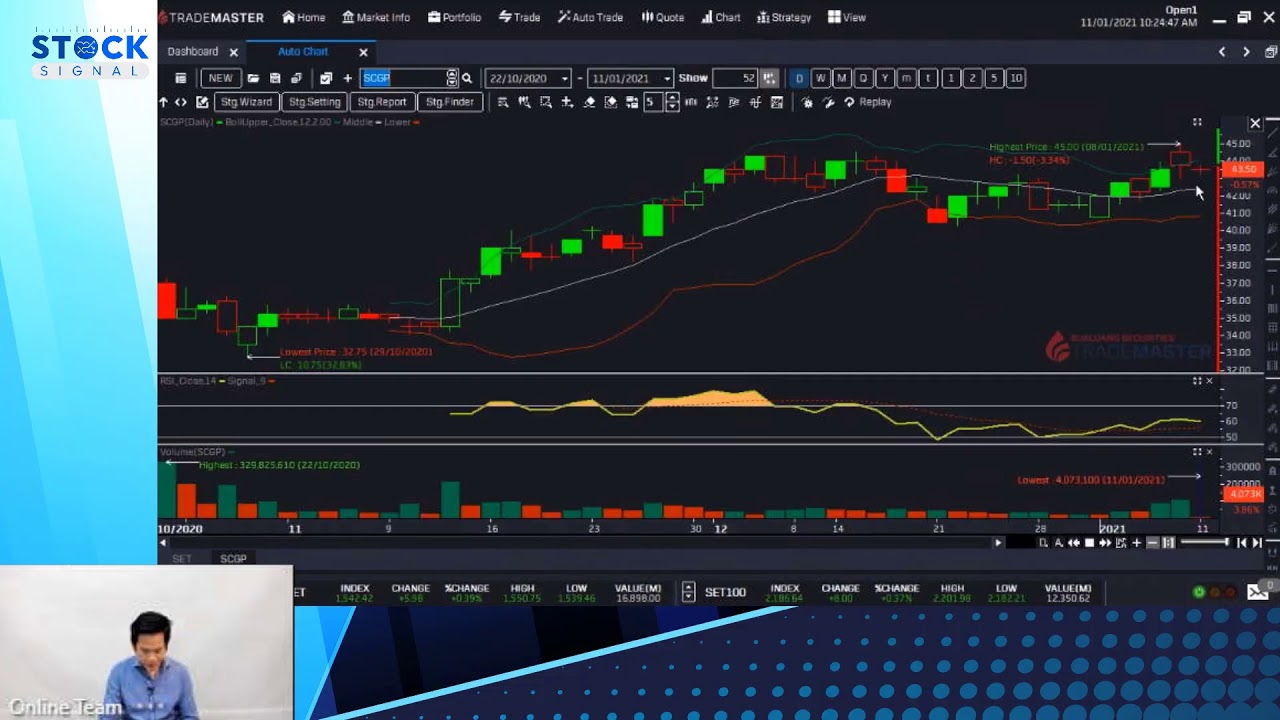Select the W weekly timeframe
Image resolution: width=1280 pixels, height=720 pixels.
820,78
